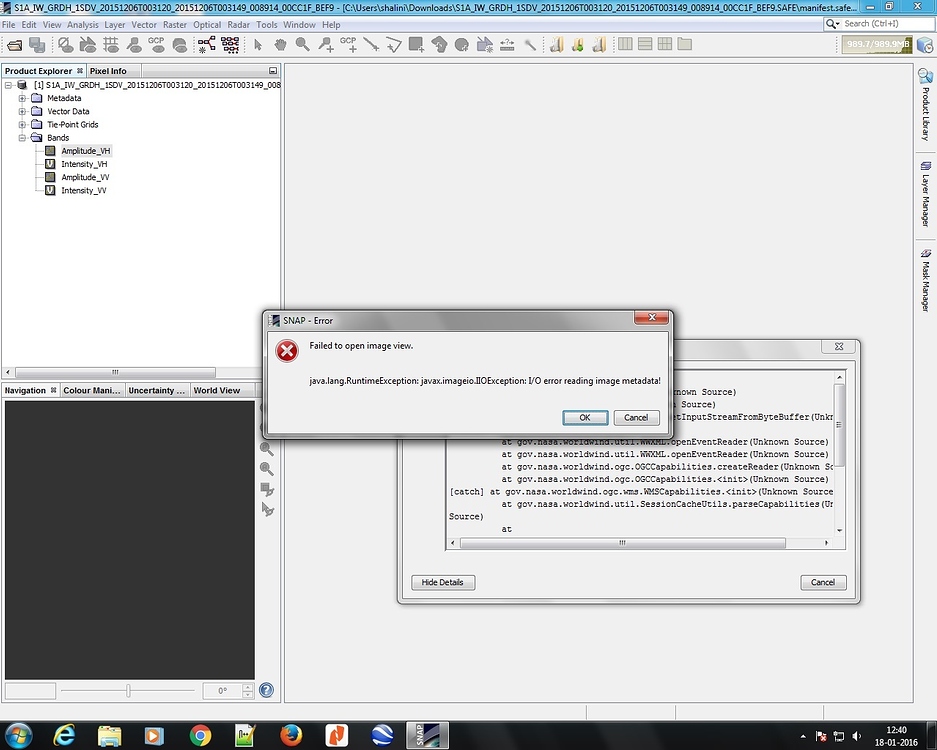The height and width of the screenshot is (750, 937).
Task: Select the arrow Selection tool
Action: pyautogui.click(x=259, y=44)
